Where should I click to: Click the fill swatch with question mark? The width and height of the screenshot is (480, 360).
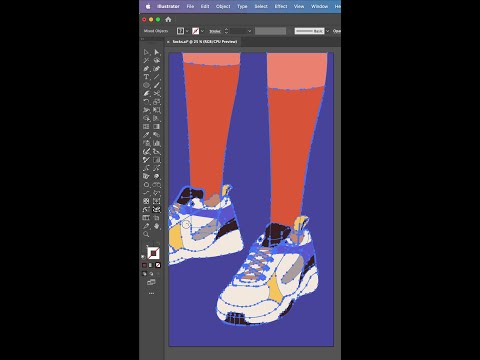[x=180, y=31]
